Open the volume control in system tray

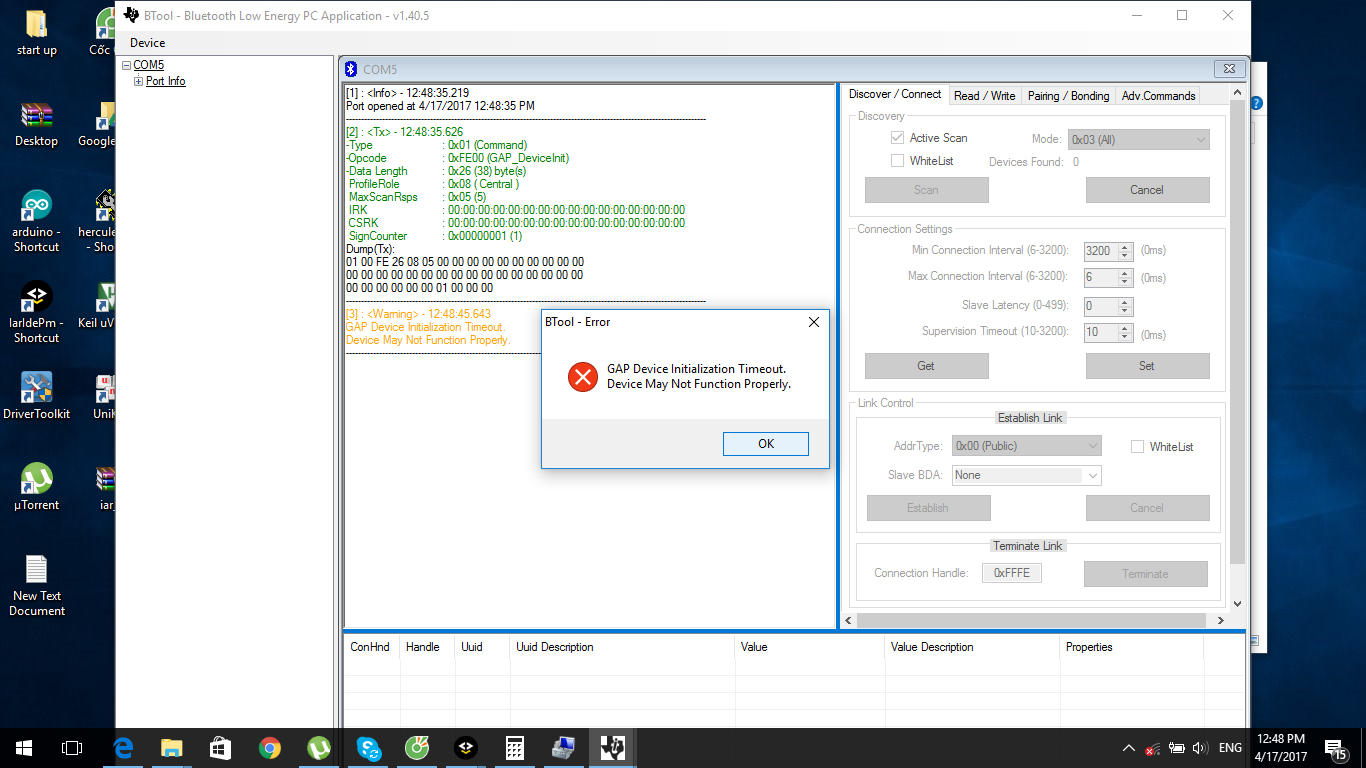(x=1199, y=748)
